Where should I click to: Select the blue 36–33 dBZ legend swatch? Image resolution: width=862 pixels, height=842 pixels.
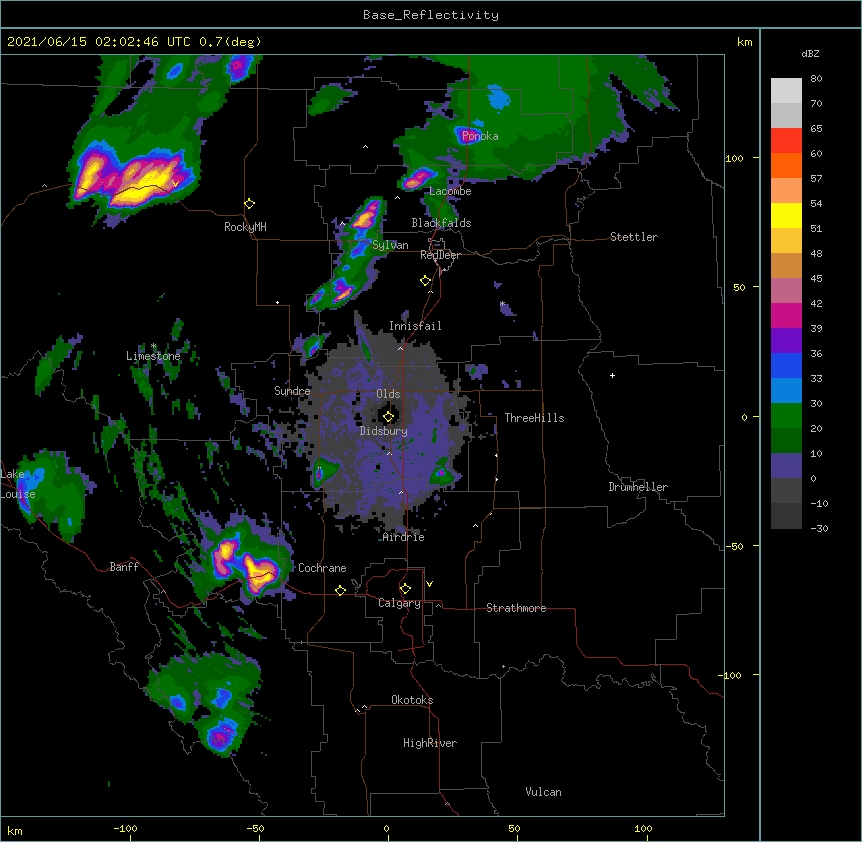coord(786,365)
